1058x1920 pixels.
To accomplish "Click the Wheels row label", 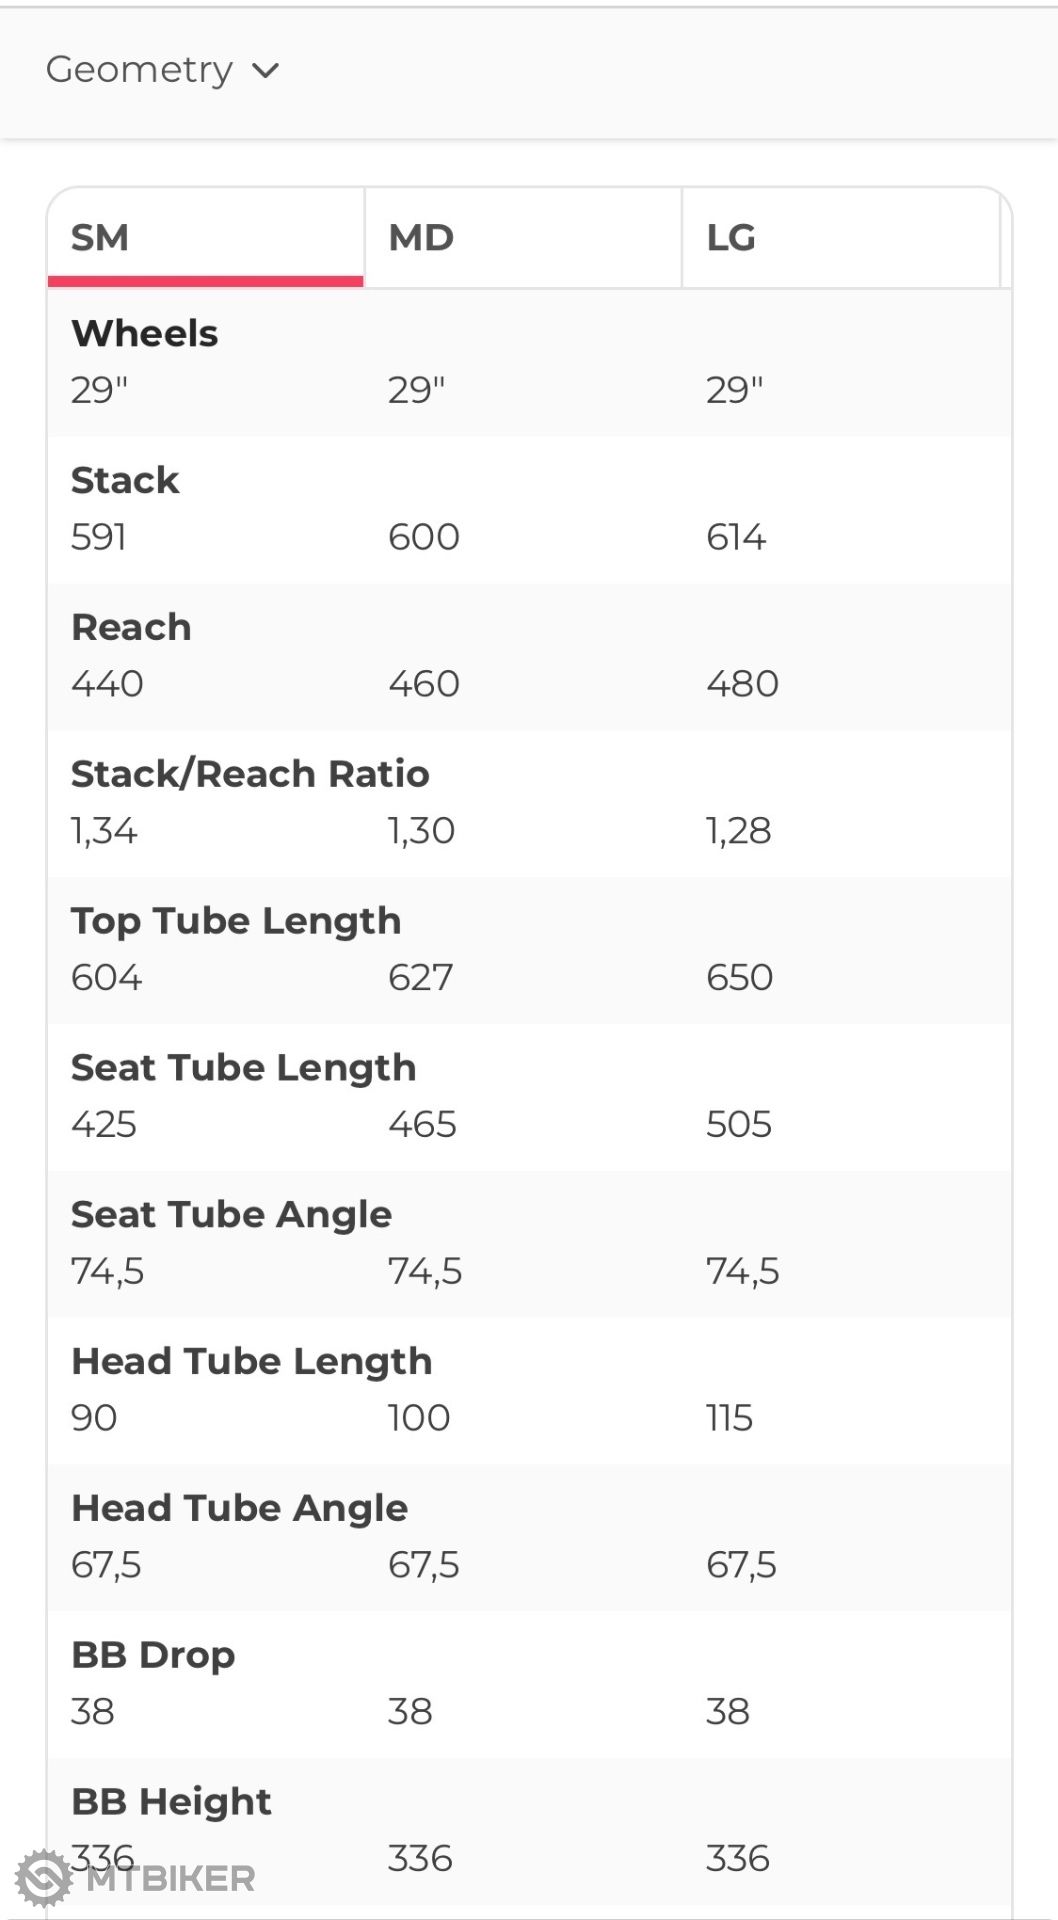I will coord(144,334).
